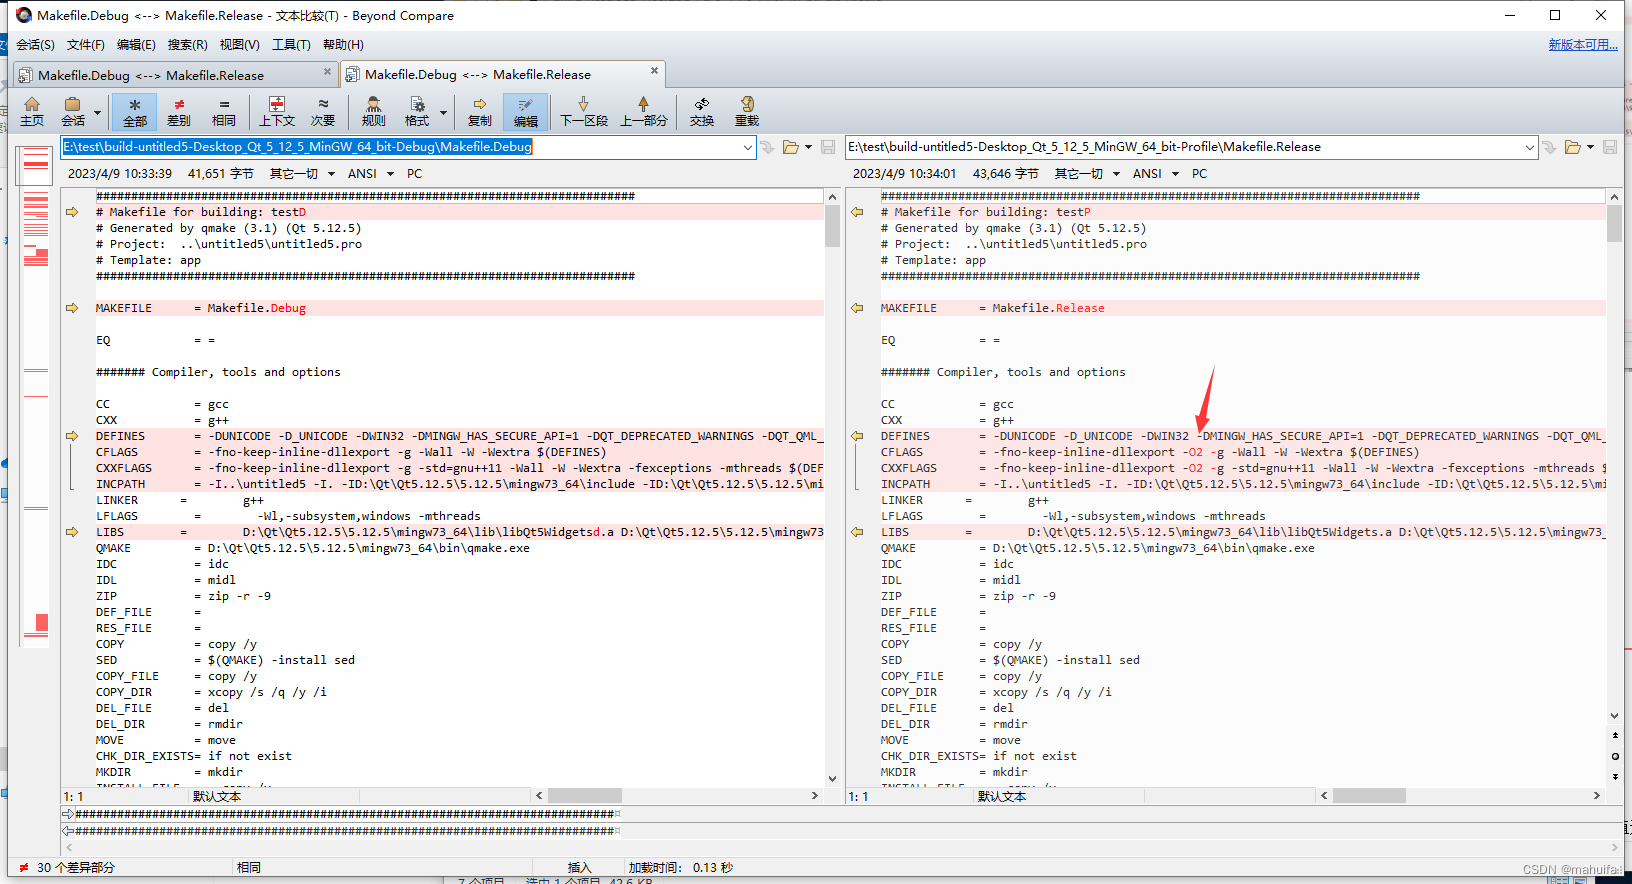Click right pane save disk icon
The image size is (1632, 884).
[x=1610, y=147]
